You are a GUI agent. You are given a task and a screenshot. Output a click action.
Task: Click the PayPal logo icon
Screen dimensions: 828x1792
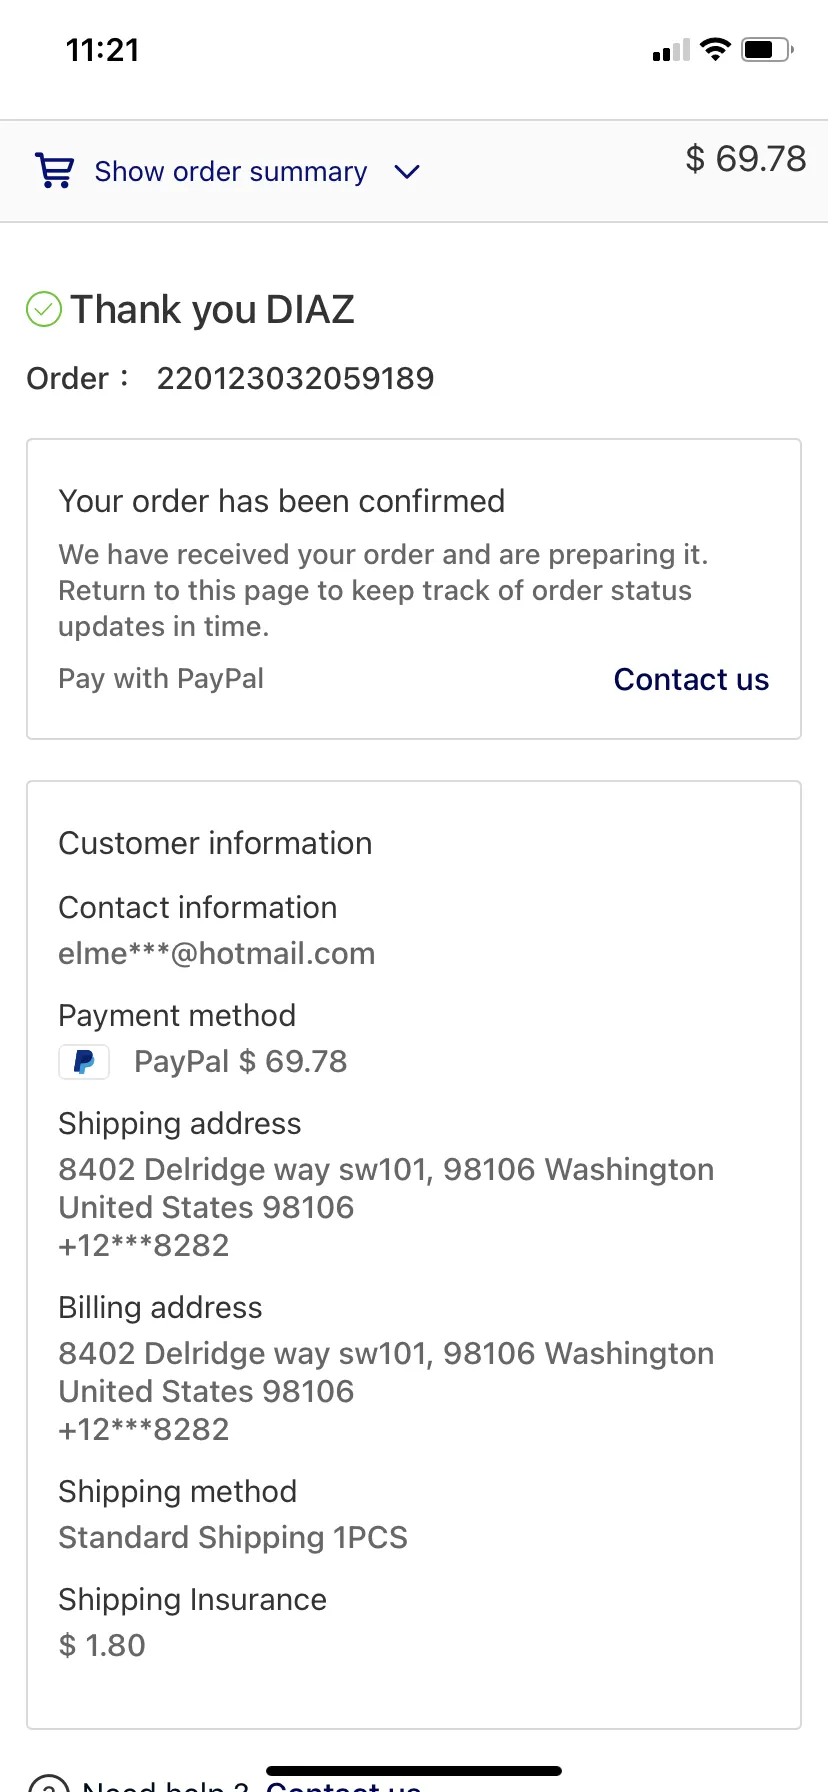pyautogui.click(x=85, y=1061)
